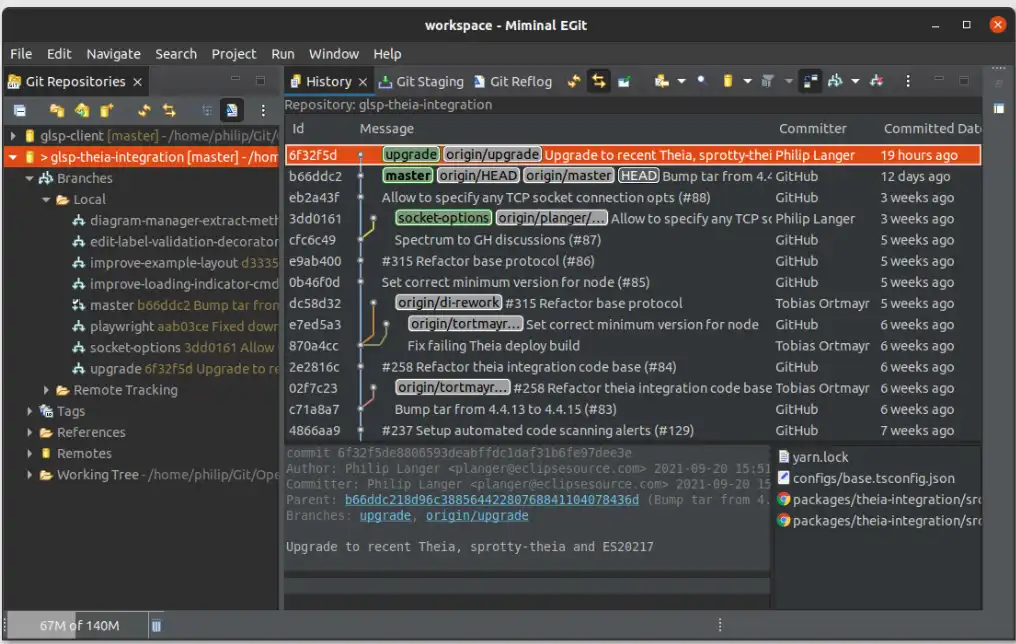Viewport: 1016px width, 644px height.
Task: Toggle Link with Editor in History view
Action: tap(599, 81)
